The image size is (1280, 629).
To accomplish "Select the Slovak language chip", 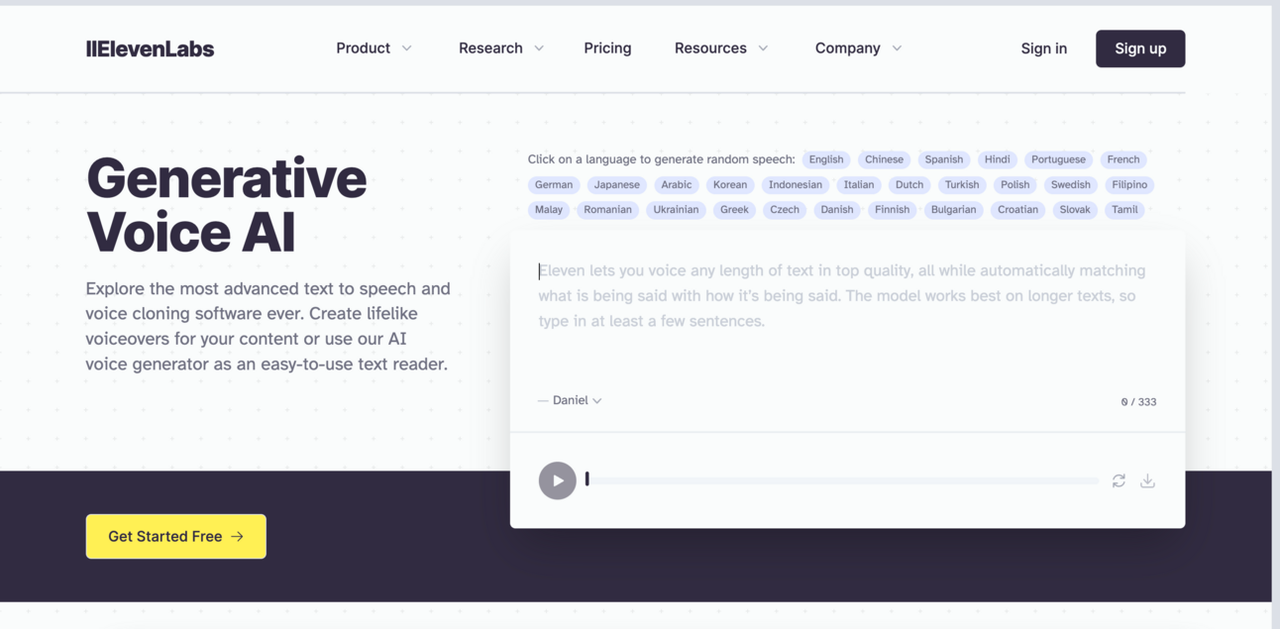I will click(1075, 209).
